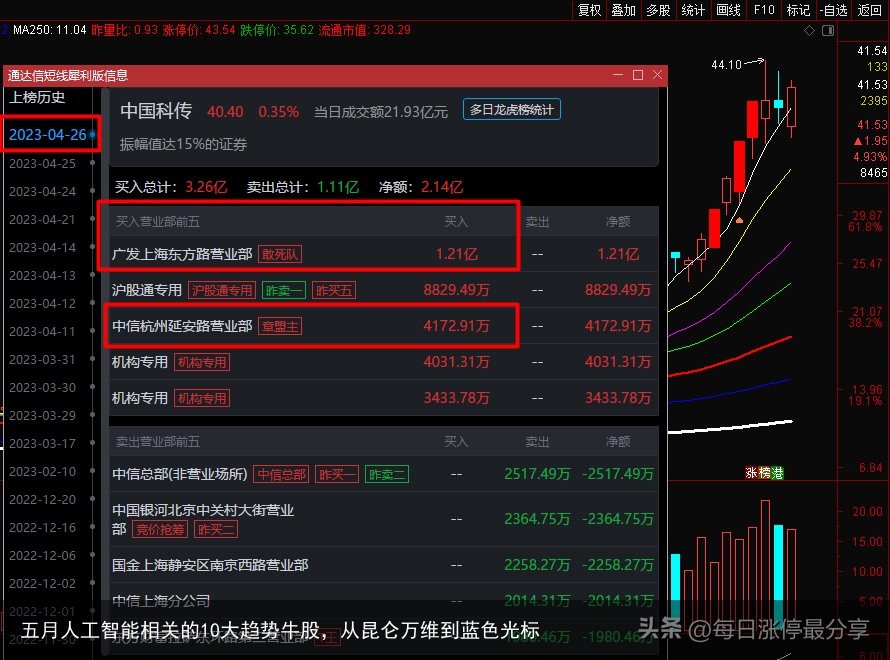Click the 昨买二 tag

coord(216,529)
